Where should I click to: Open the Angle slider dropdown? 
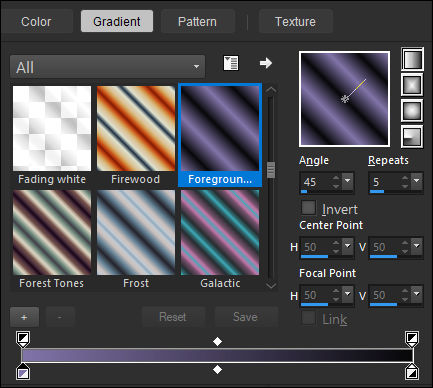pyautogui.click(x=348, y=181)
